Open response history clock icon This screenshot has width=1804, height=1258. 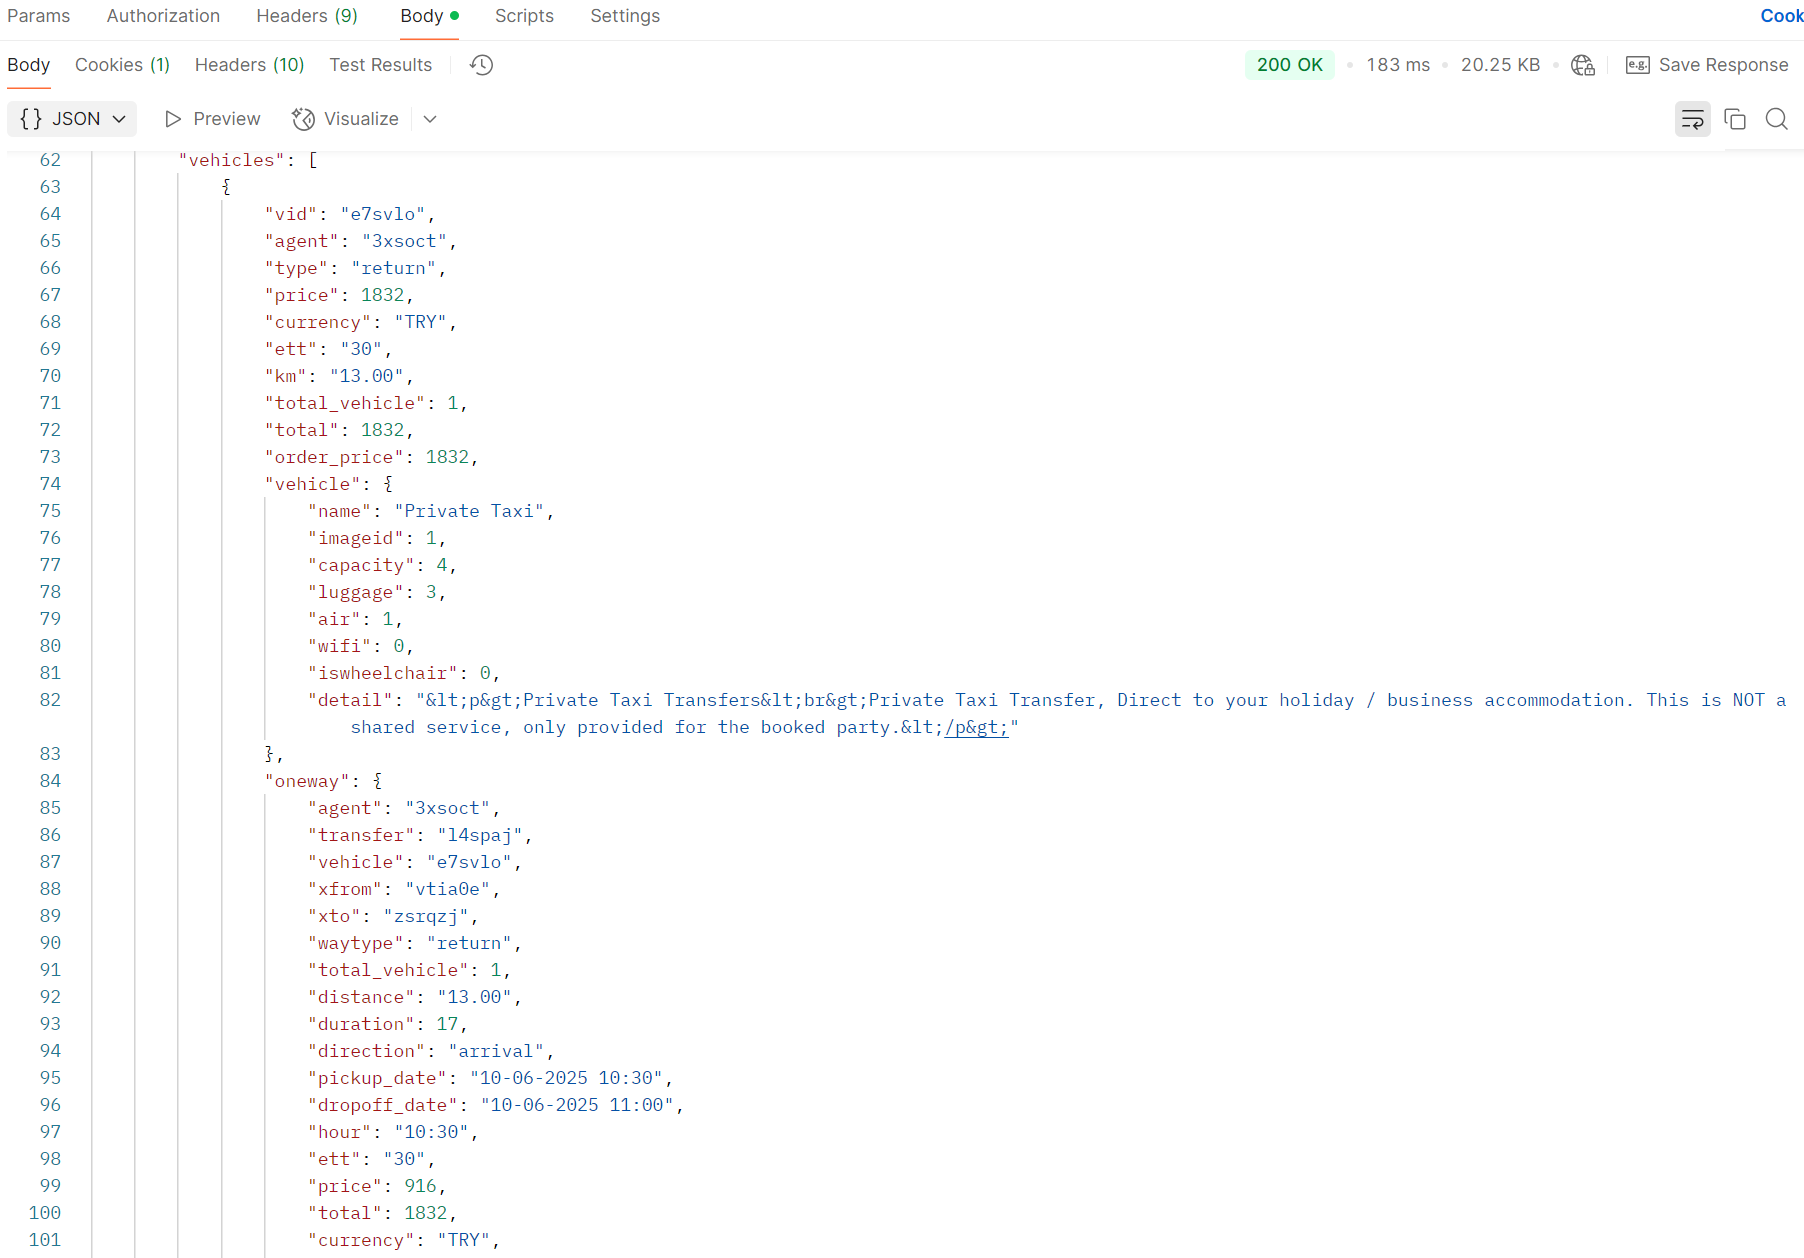tap(481, 65)
